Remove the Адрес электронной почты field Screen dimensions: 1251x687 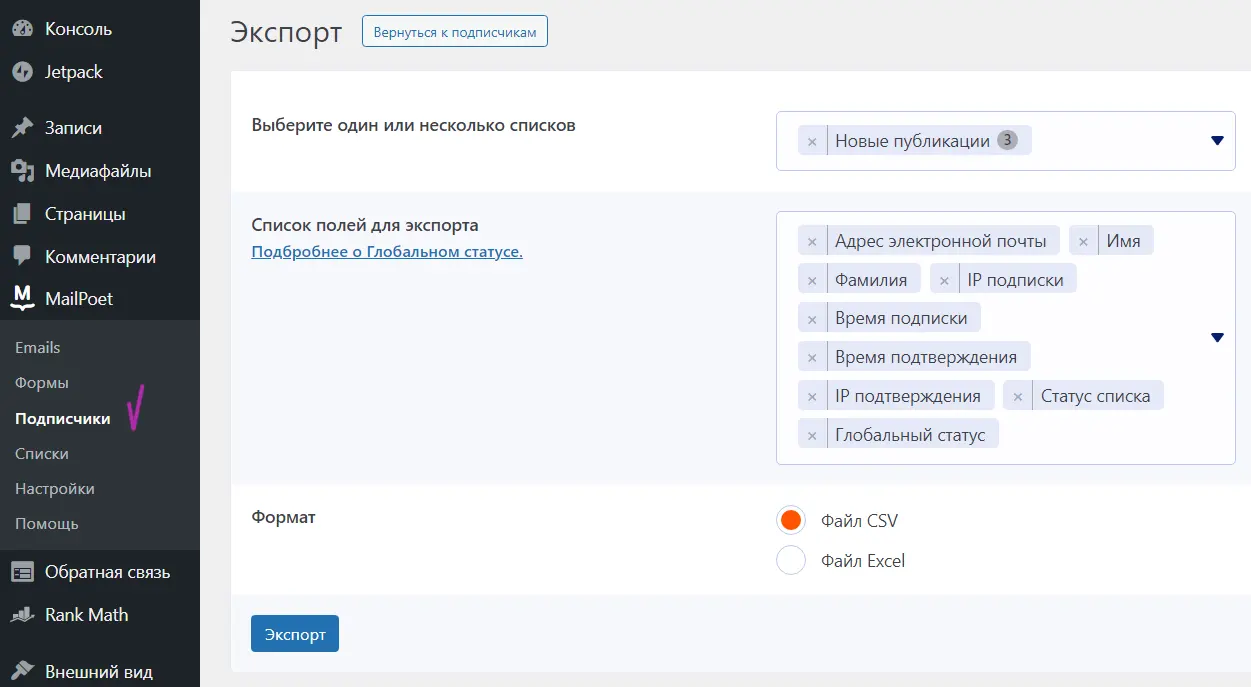tap(812, 242)
